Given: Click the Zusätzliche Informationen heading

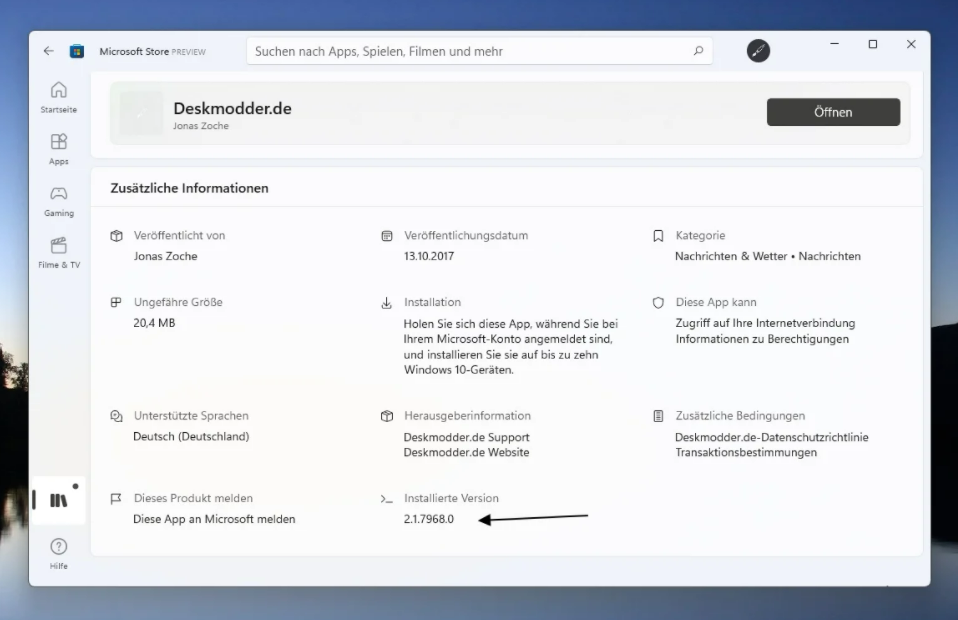Looking at the screenshot, I should click(189, 188).
